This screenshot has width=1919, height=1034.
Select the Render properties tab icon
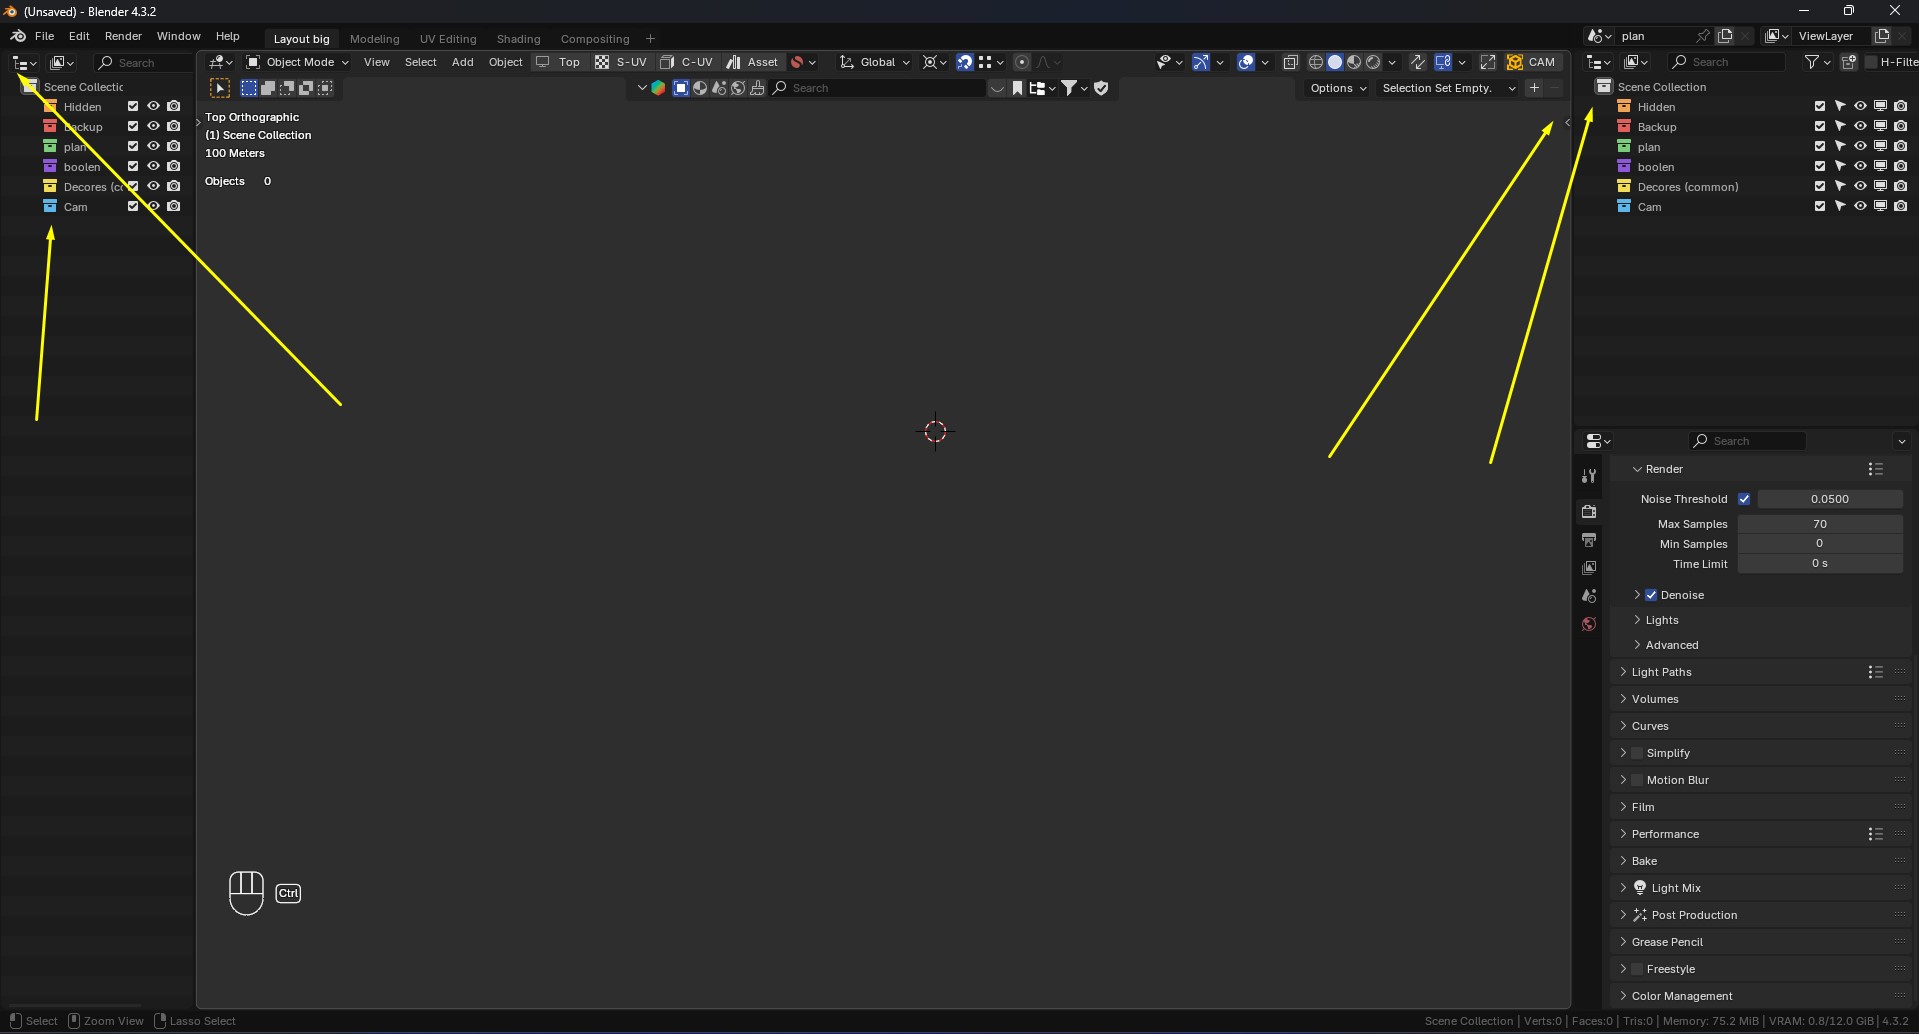coord(1589,512)
